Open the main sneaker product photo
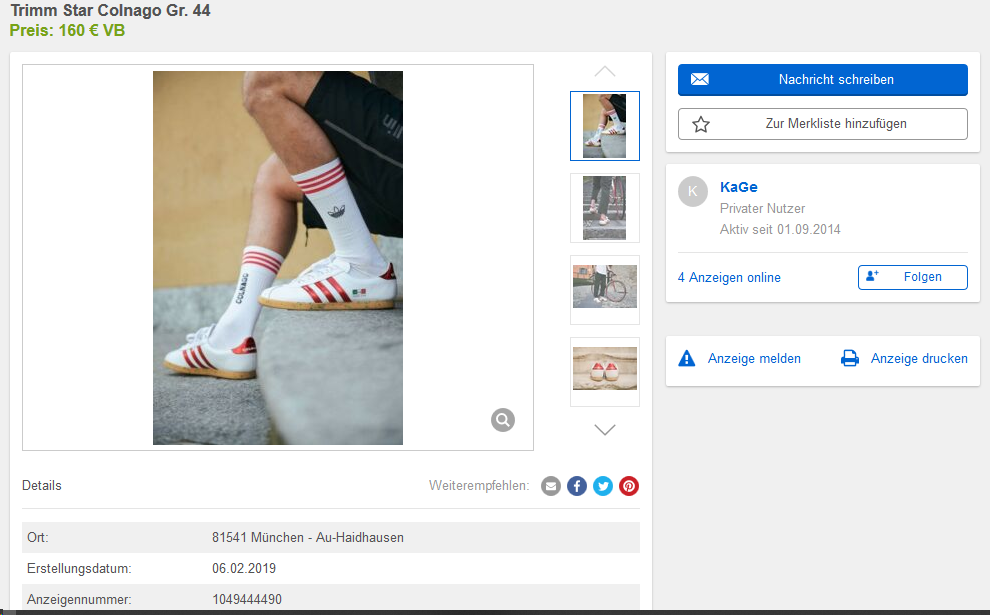Image resolution: width=990 pixels, height=615 pixels. tap(278, 258)
